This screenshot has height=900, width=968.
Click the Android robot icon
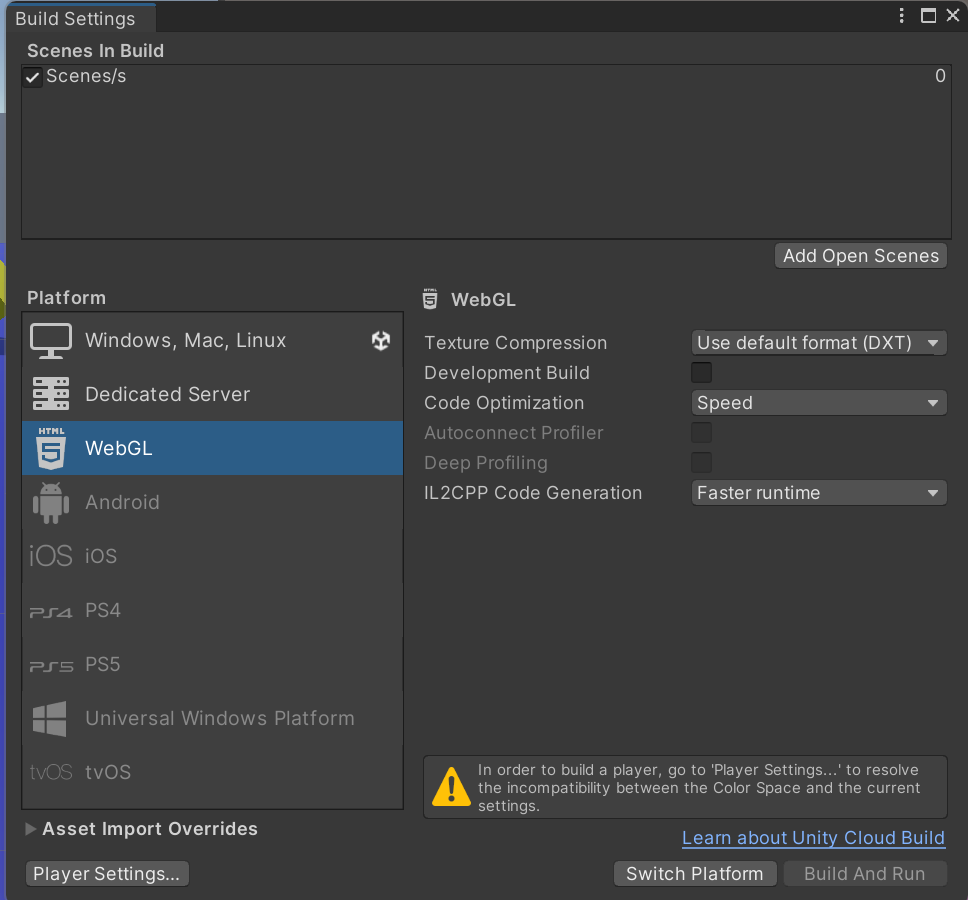[x=51, y=502]
